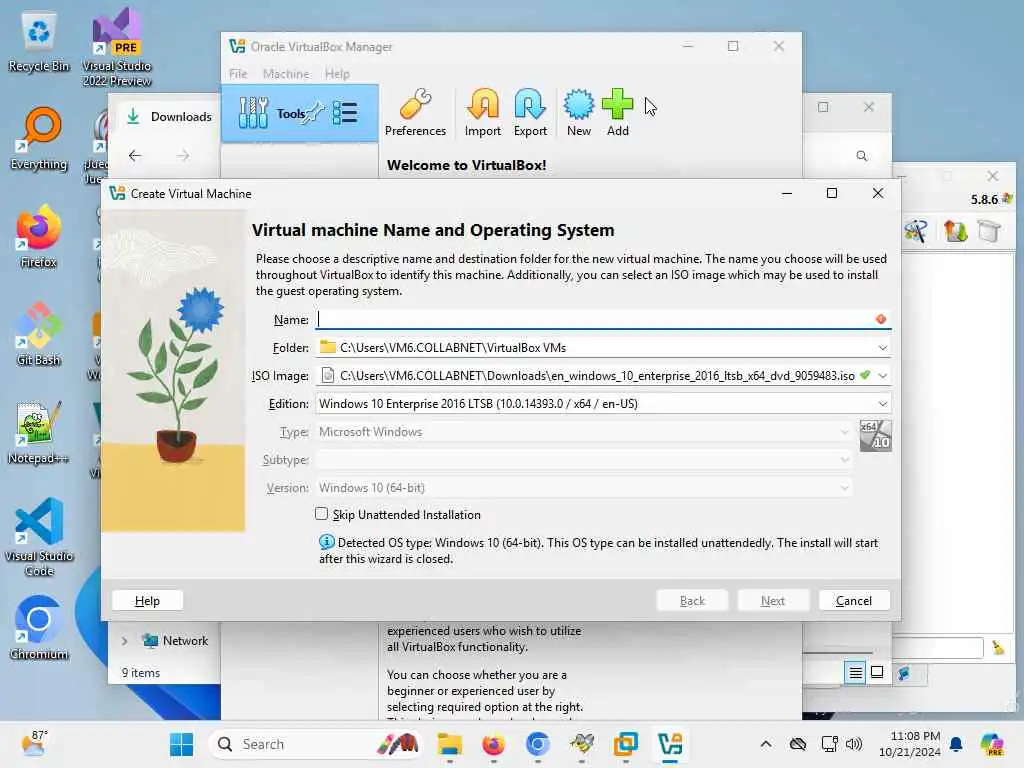The width and height of the screenshot is (1024, 768).
Task: Launch Chromium from the desktop
Action: [39, 628]
